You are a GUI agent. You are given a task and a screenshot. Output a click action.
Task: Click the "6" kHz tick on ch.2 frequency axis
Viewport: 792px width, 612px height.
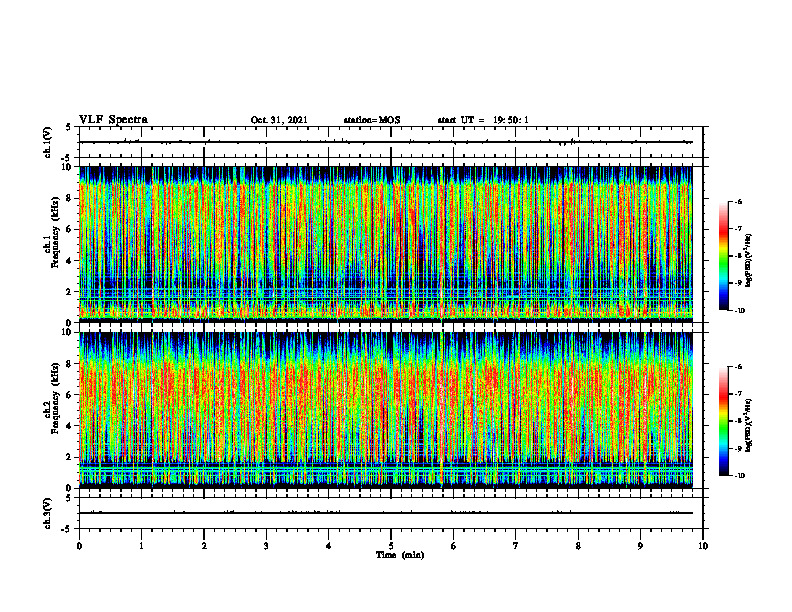click(70, 395)
